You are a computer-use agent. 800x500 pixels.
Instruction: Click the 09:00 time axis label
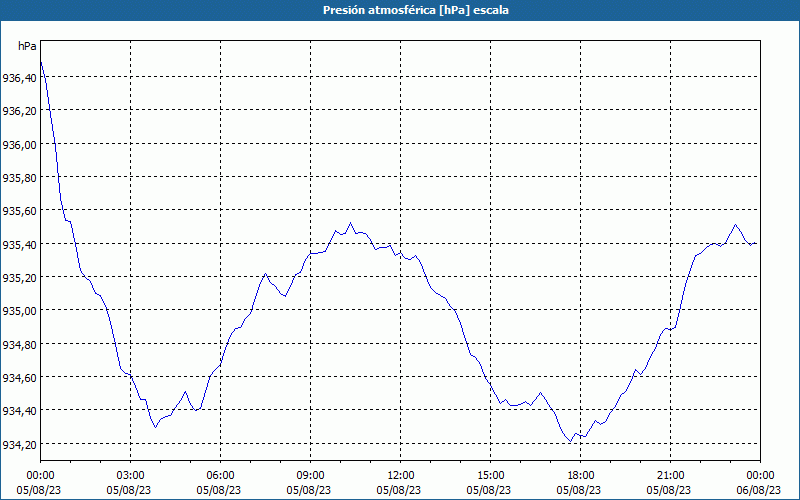[310, 476]
